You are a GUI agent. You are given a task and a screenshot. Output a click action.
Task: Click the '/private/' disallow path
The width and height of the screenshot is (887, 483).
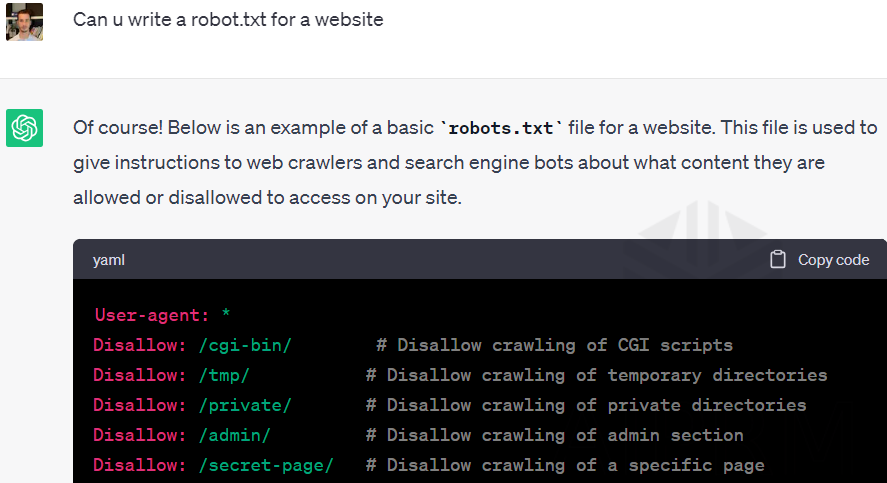[x=245, y=405]
